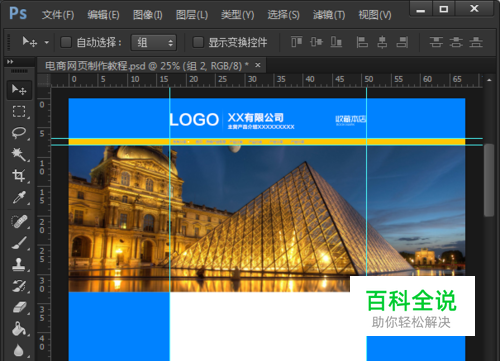
Task: Open the 类型(Y) menu
Action: point(238,15)
